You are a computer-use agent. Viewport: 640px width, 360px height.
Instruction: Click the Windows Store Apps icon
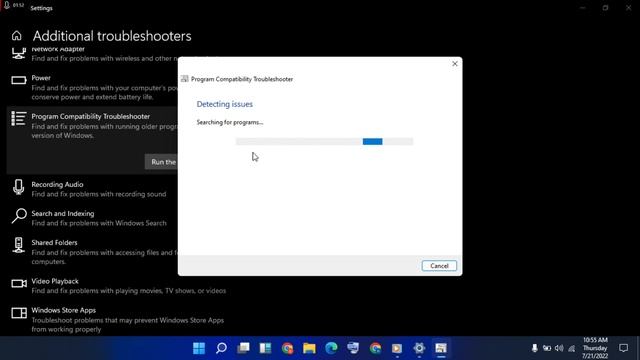(19, 313)
